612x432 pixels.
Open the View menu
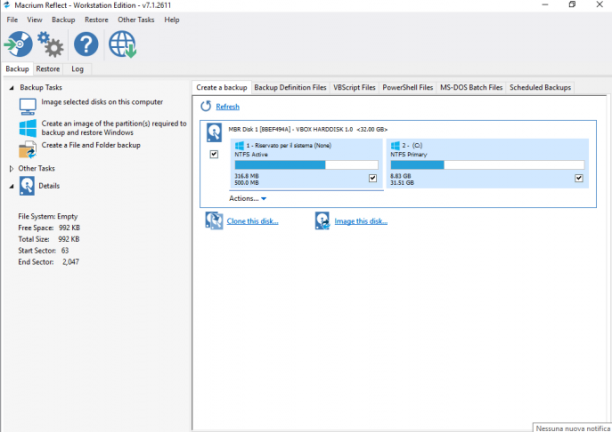point(34,20)
